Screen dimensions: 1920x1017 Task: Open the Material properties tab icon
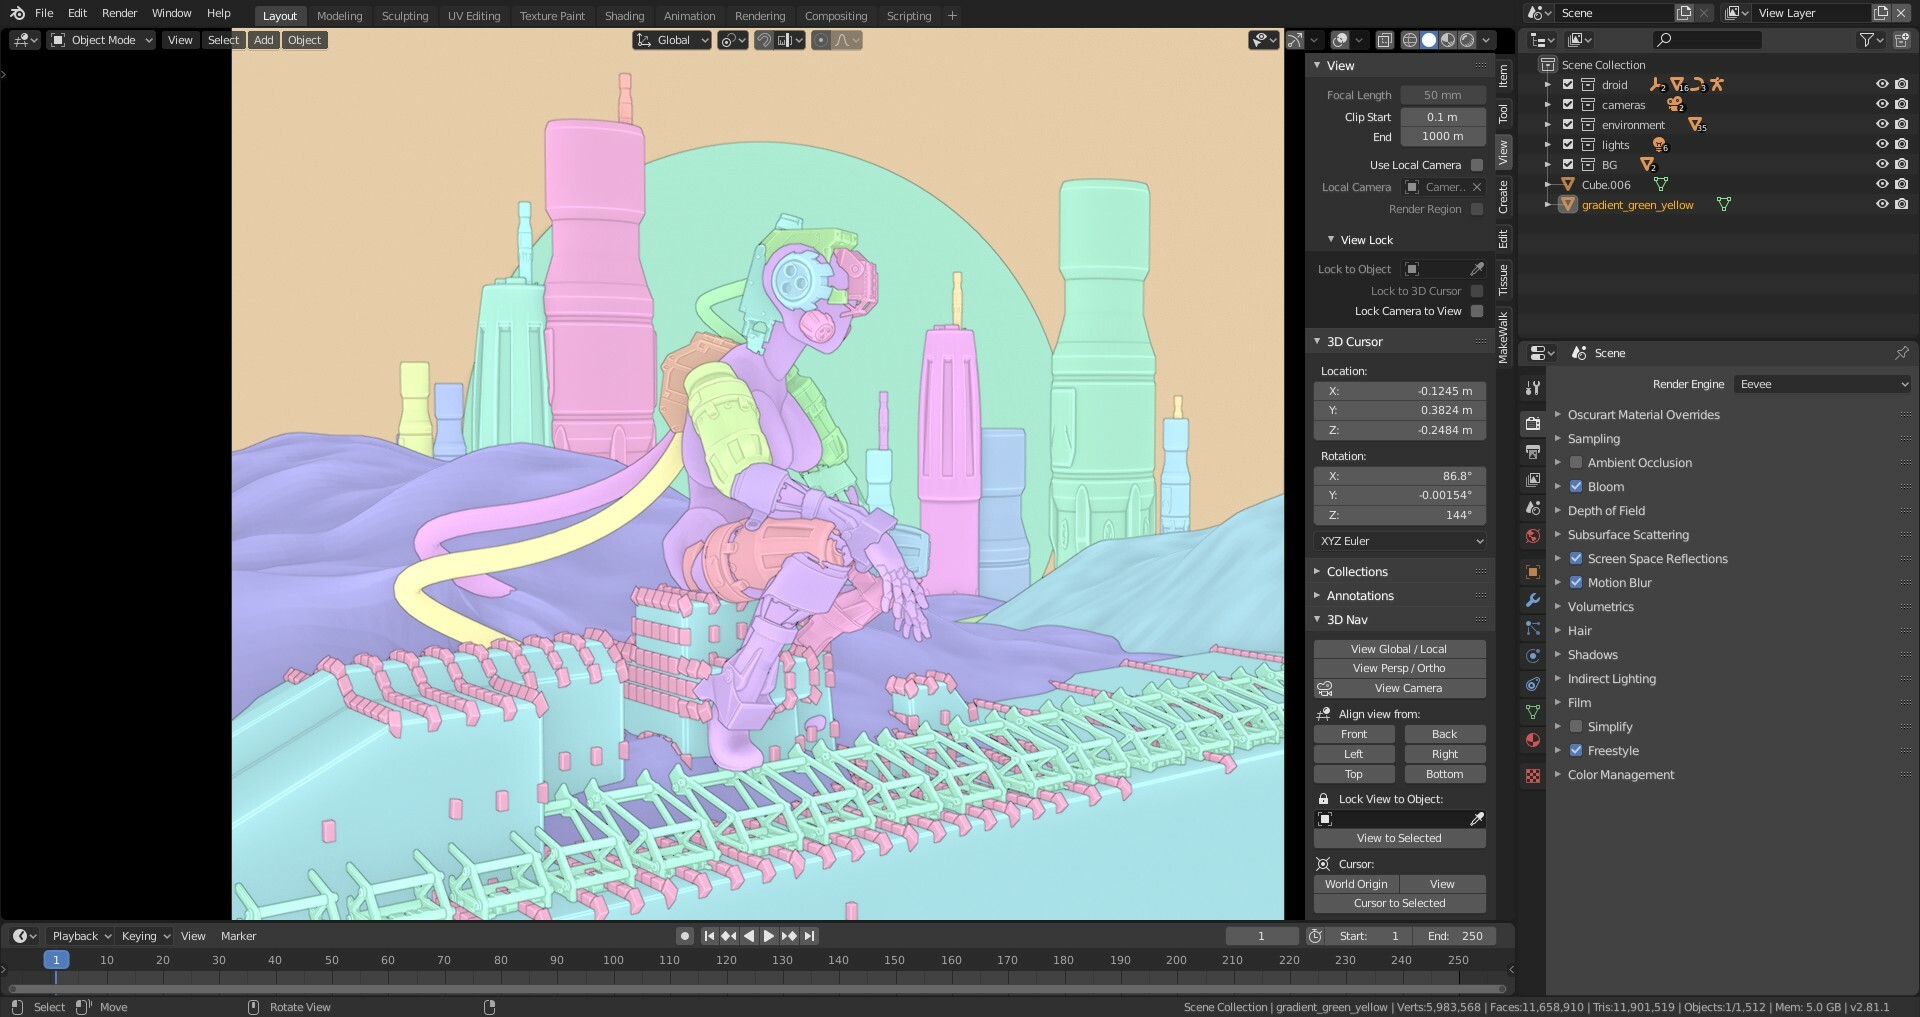[x=1532, y=740]
